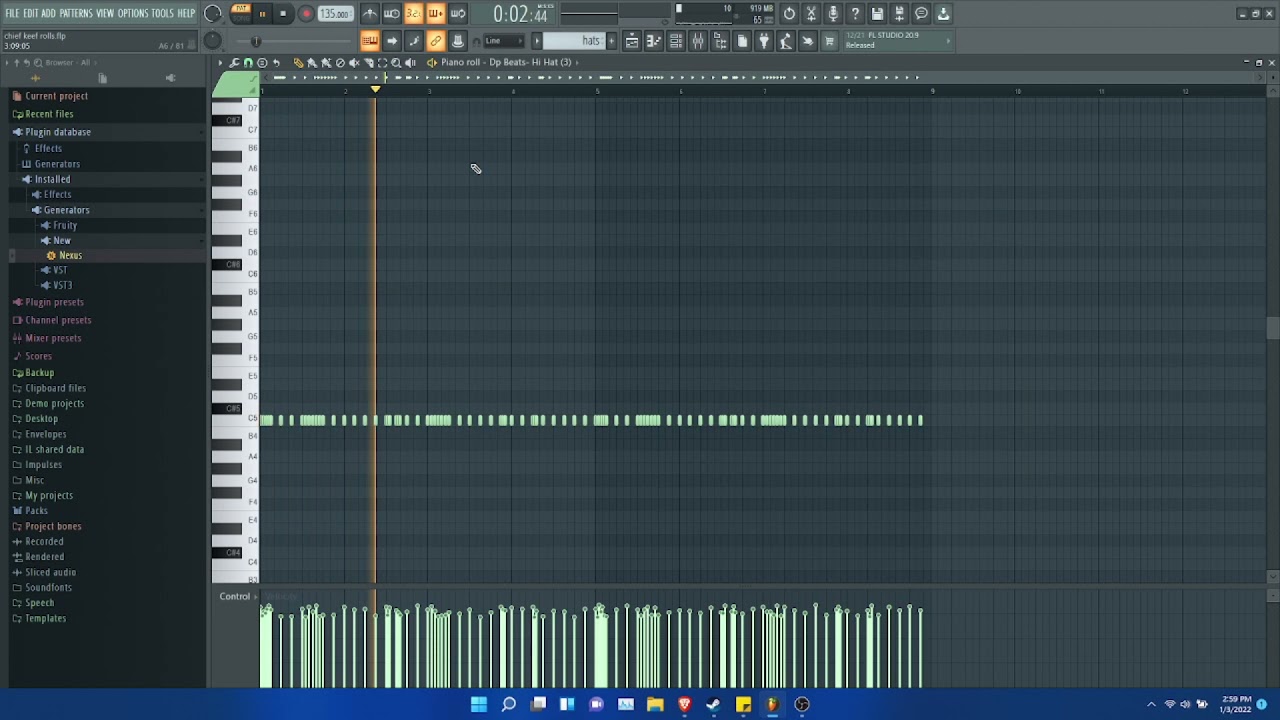Viewport: 1280px width, 720px height.
Task: Expand the Fruity folder
Action: (x=65, y=225)
